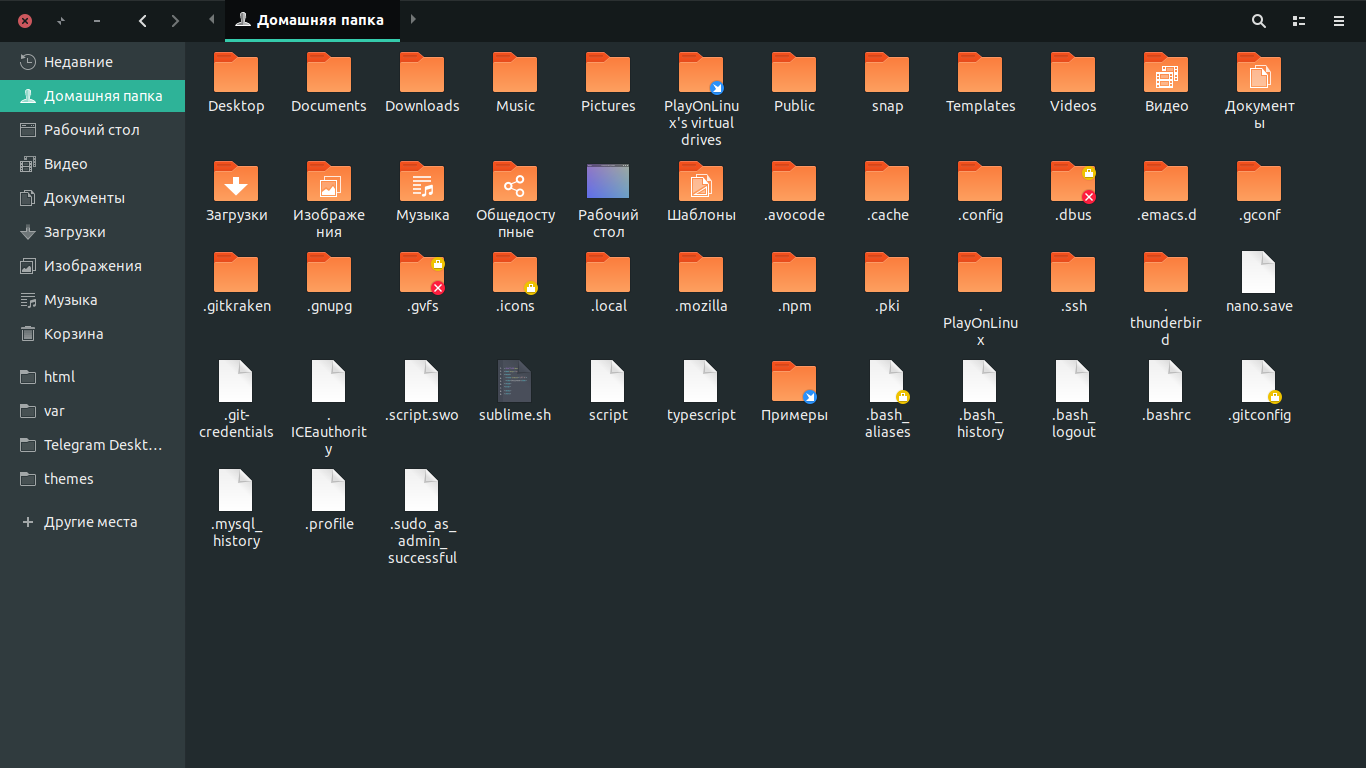Open Другие места in the sidebar
This screenshot has height=768, width=1366.
[92, 522]
